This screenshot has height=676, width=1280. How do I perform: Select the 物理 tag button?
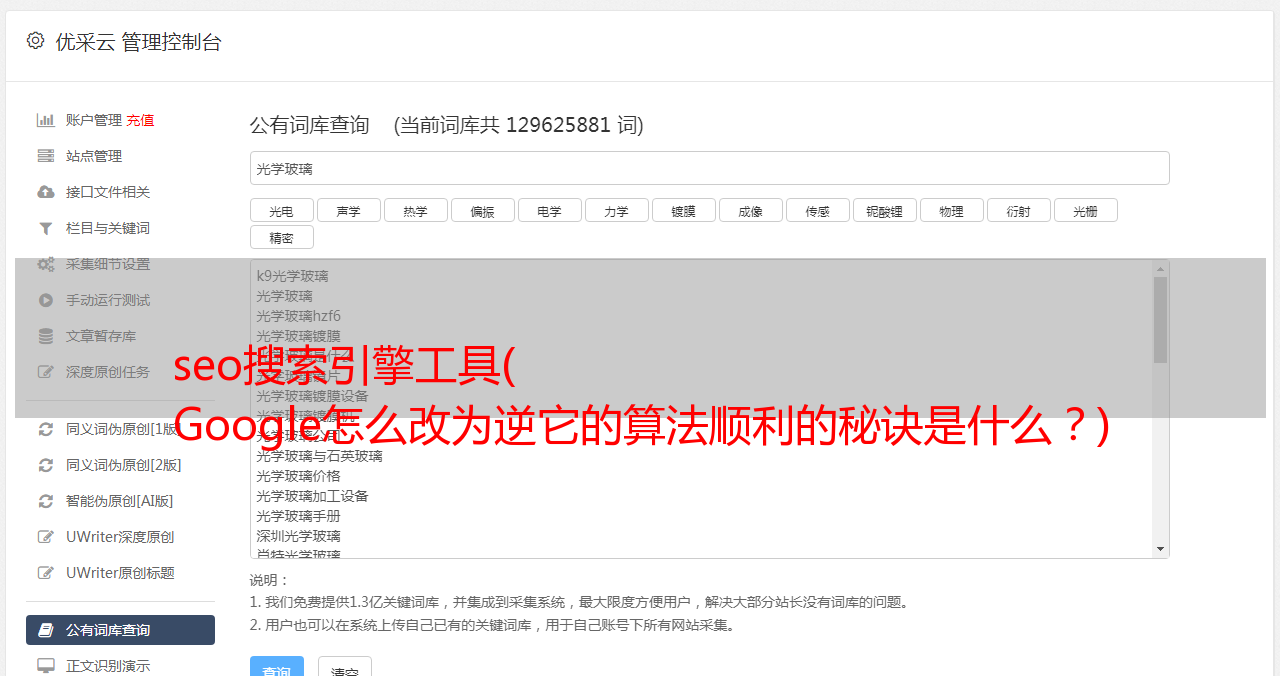951,210
